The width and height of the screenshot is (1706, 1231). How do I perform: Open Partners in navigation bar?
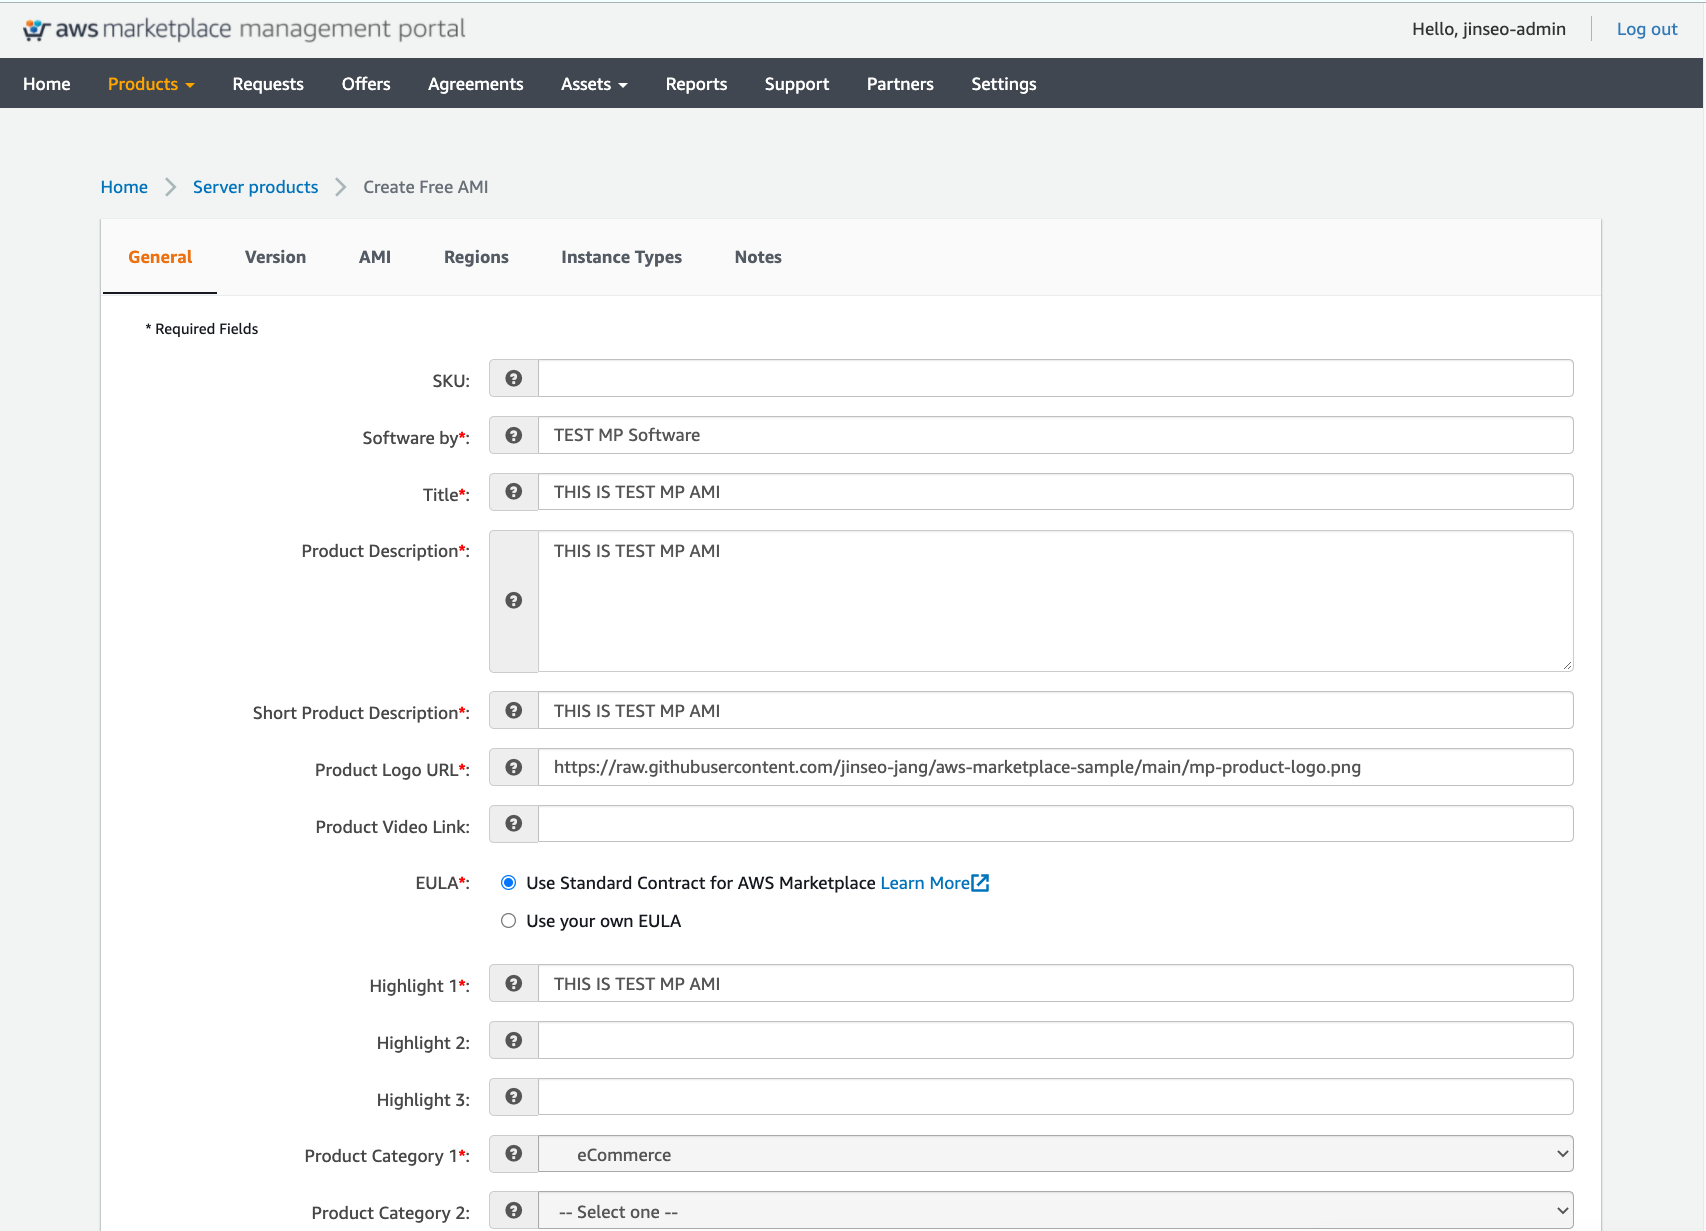click(900, 84)
